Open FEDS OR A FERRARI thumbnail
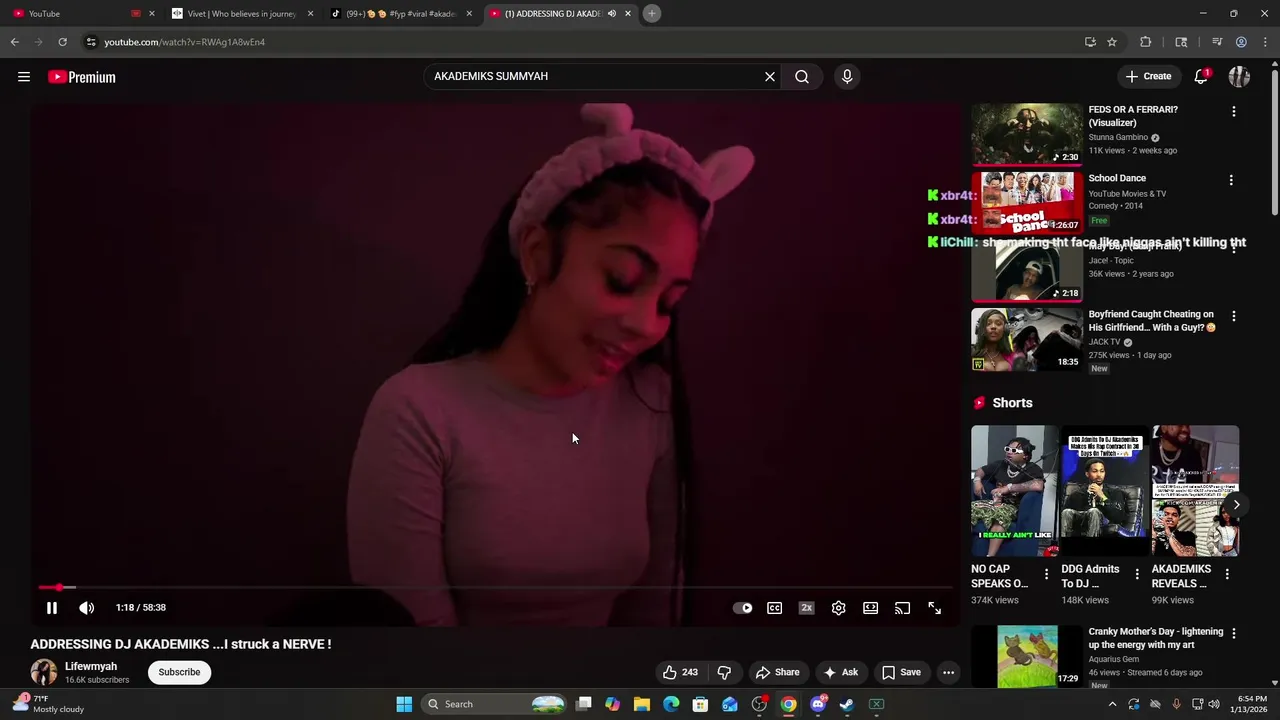Image resolution: width=1280 pixels, height=720 pixels. point(1027,133)
